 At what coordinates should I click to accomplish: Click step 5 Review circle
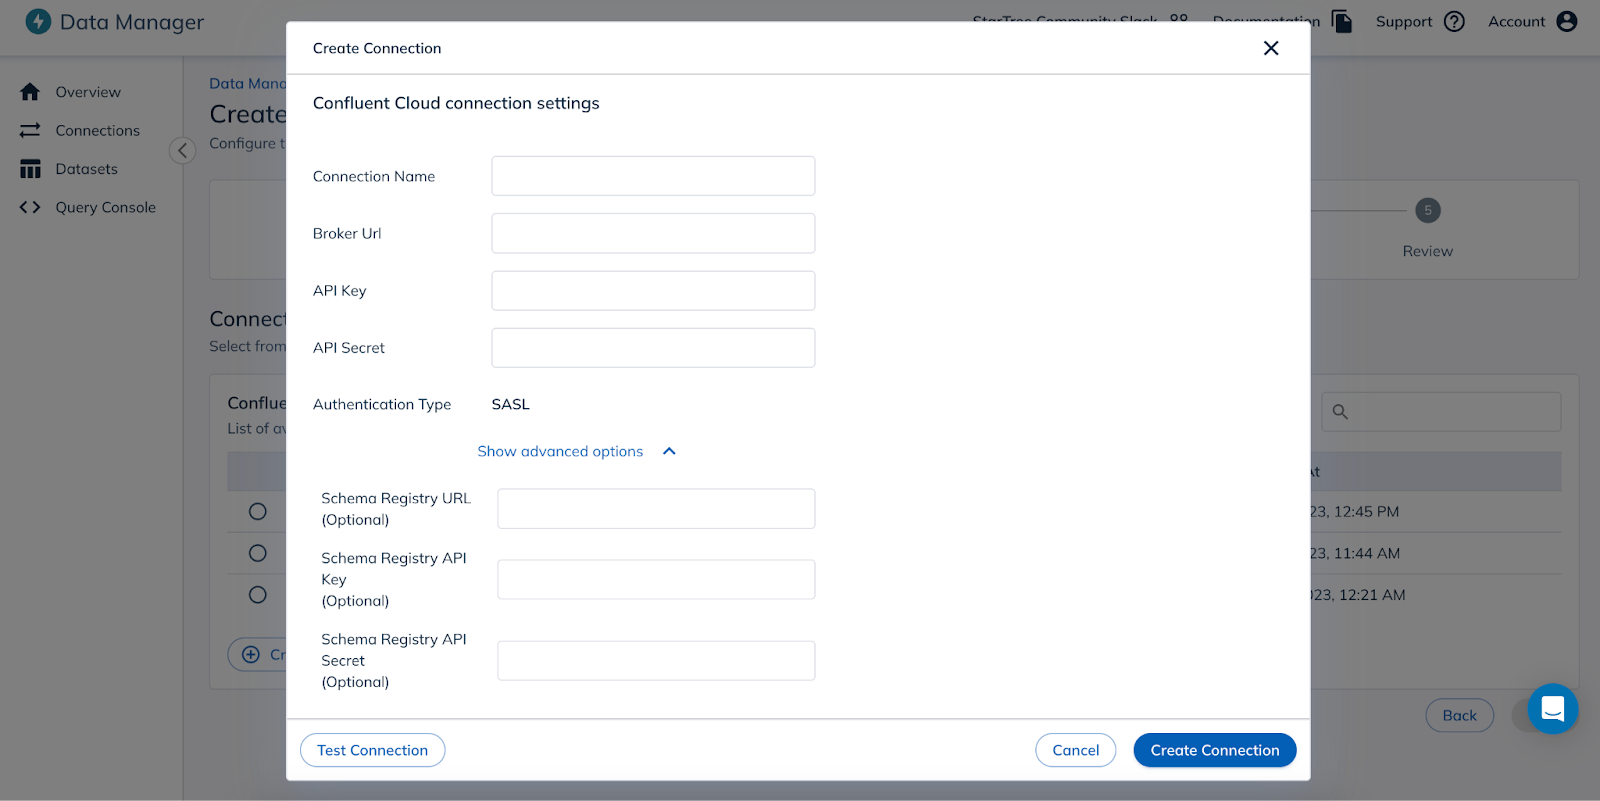pyautogui.click(x=1428, y=210)
